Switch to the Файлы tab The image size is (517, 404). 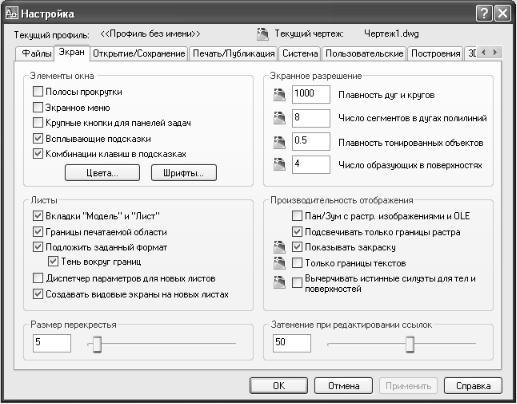(x=36, y=54)
